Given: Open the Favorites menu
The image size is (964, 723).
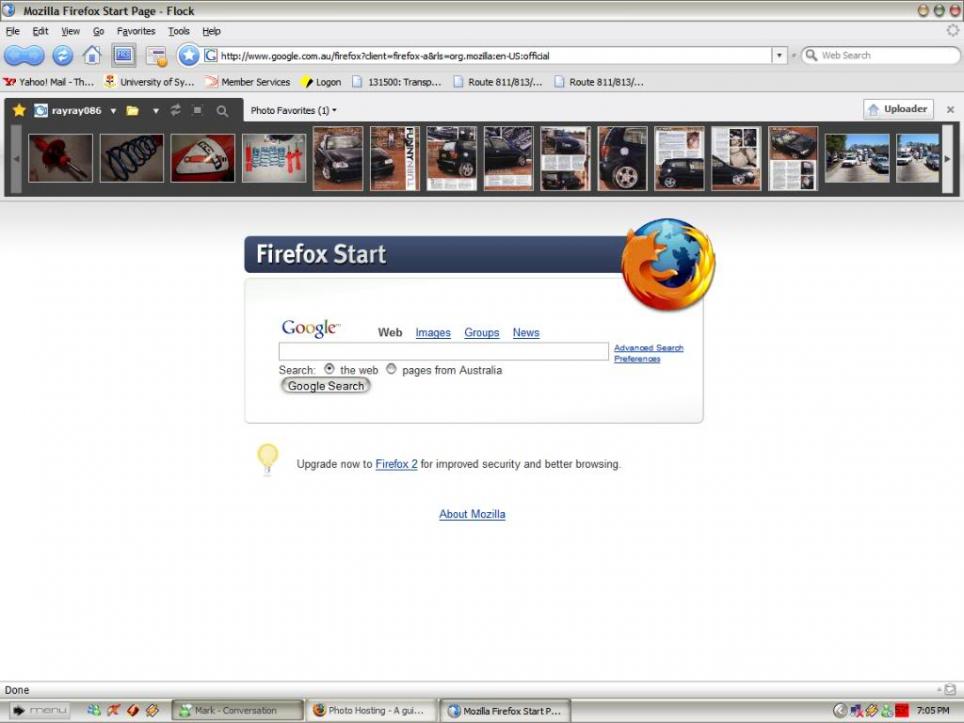Looking at the screenshot, I should 136,31.
